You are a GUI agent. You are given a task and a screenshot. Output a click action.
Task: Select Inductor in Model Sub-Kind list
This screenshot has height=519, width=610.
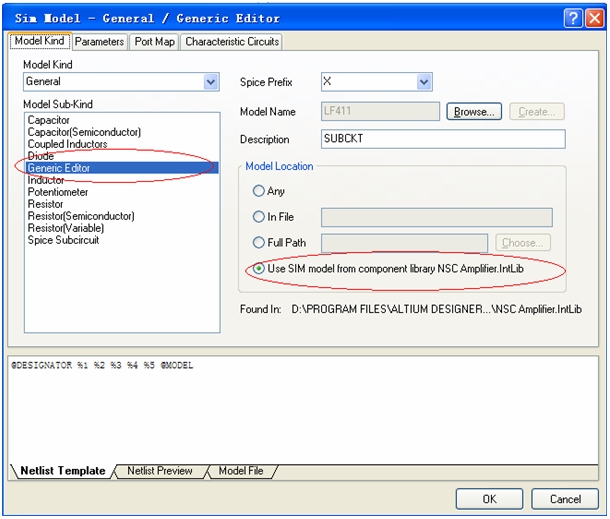pos(46,180)
